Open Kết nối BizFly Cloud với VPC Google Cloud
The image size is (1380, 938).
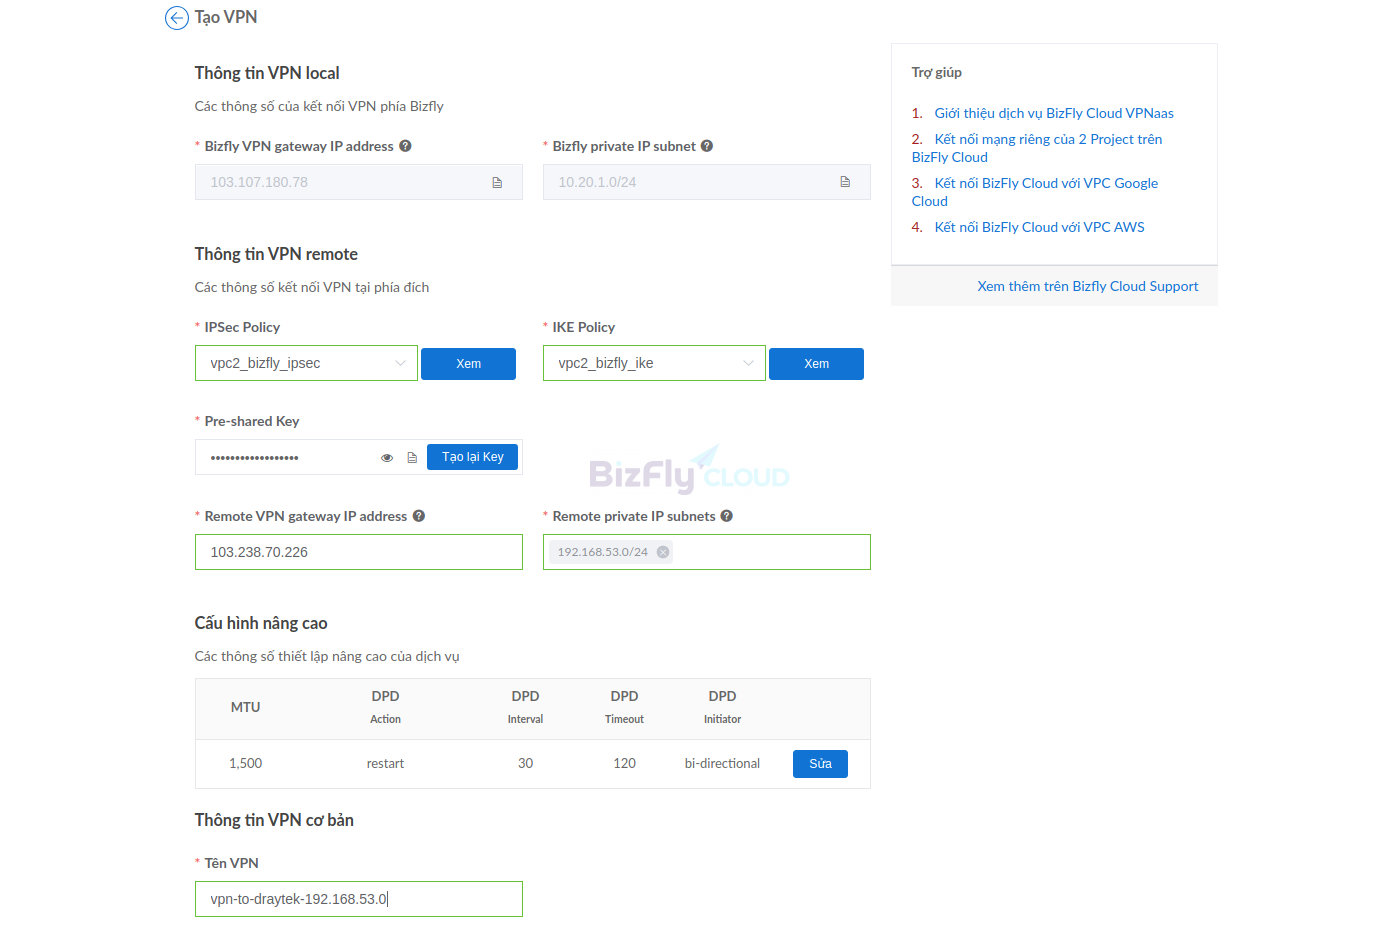(x=1035, y=192)
